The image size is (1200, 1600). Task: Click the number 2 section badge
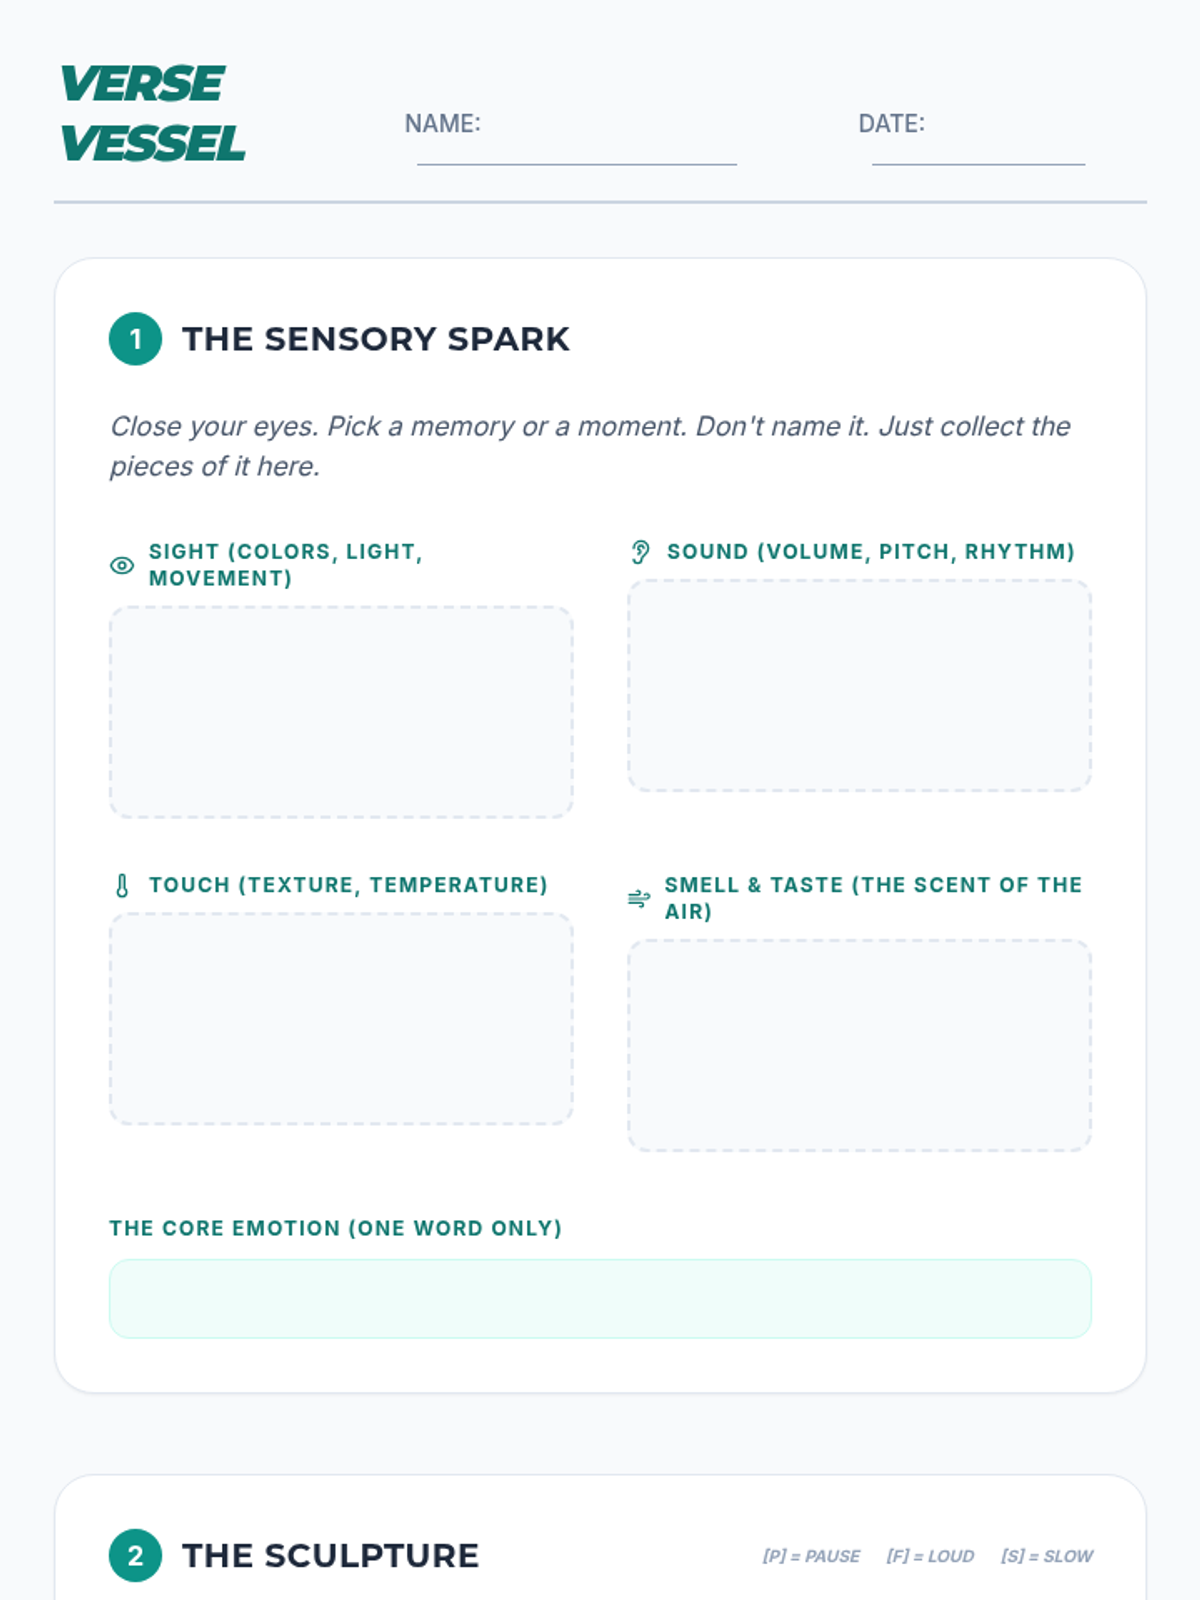(x=135, y=1555)
